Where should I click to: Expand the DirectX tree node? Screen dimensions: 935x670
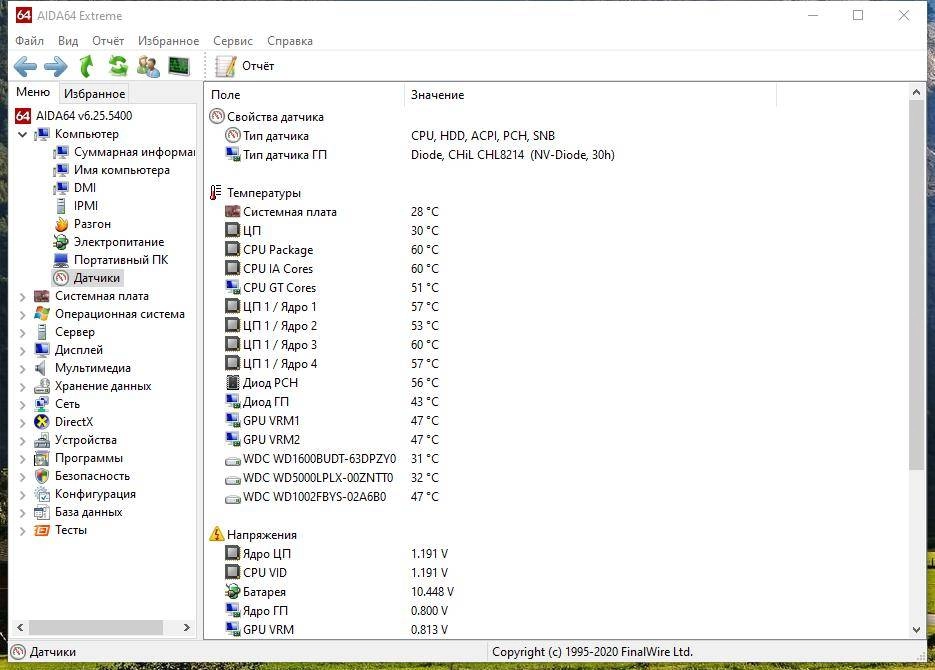click(22, 422)
